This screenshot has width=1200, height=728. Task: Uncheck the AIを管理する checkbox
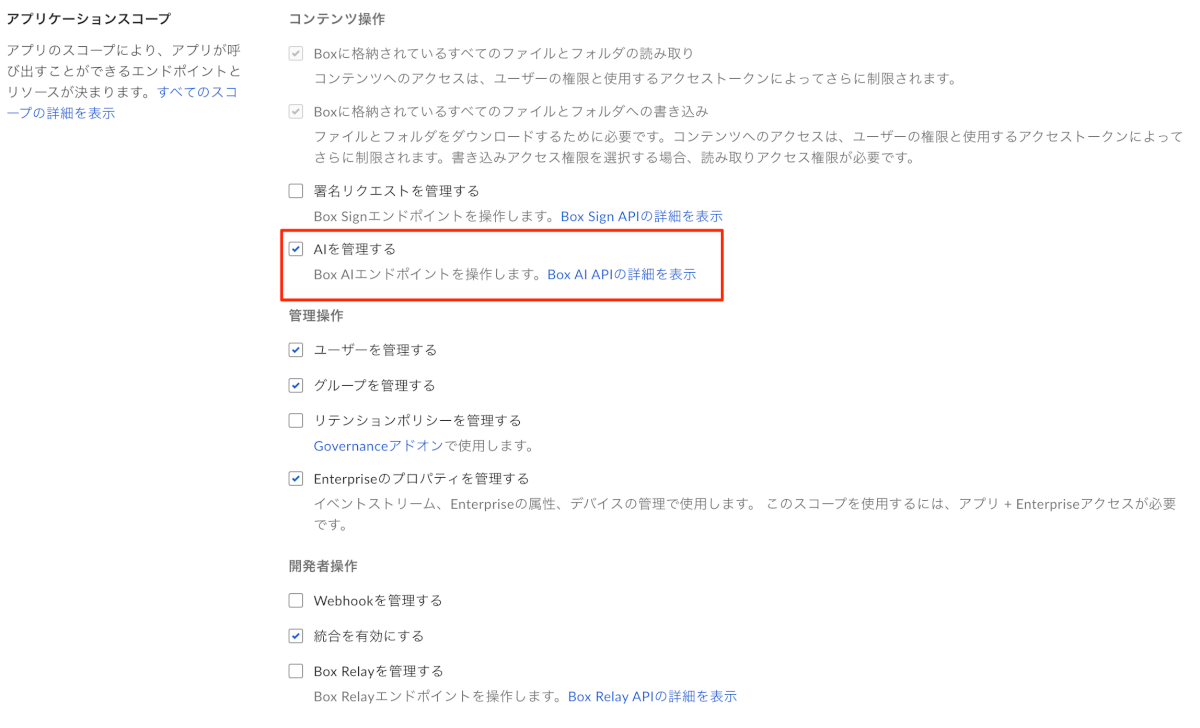point(296,249)
